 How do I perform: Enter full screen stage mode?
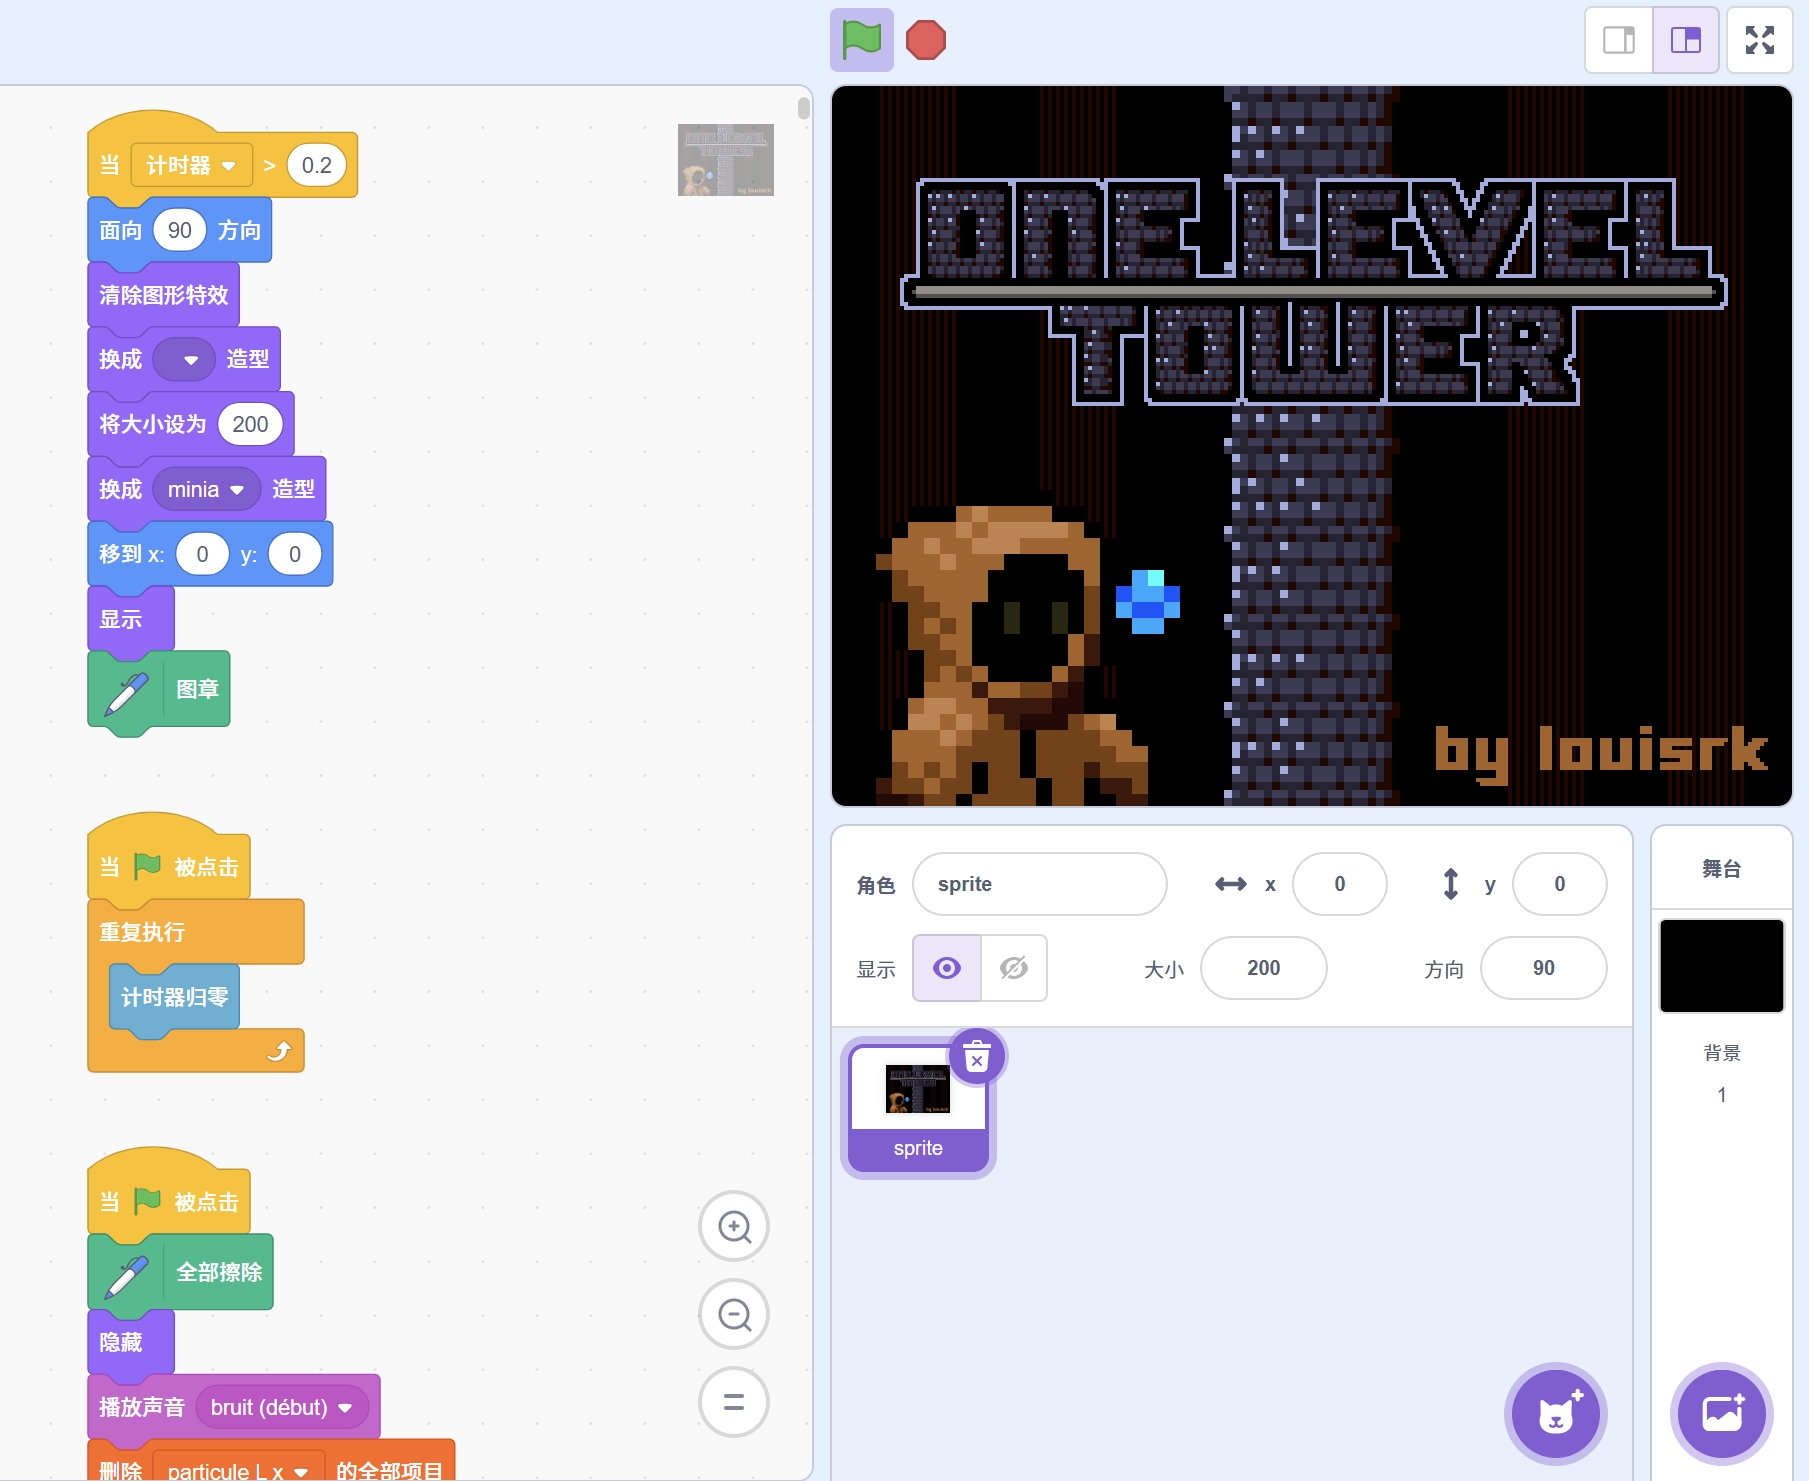click(1759, 41)
